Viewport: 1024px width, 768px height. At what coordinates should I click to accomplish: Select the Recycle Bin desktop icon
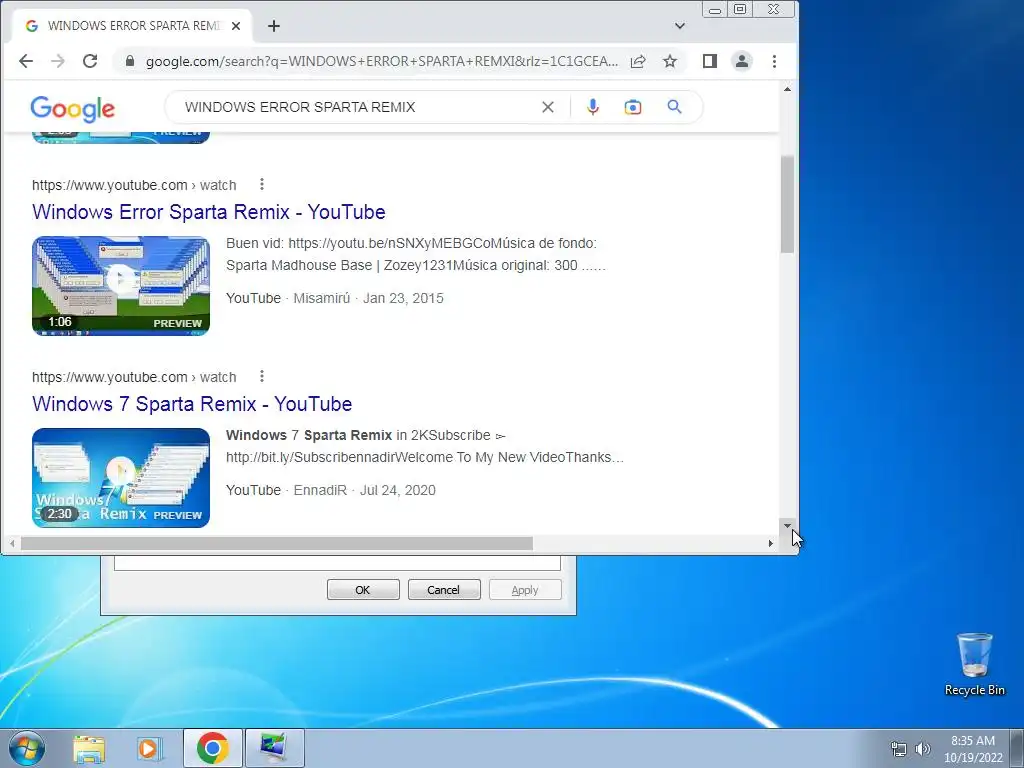[x=974, y=665]
